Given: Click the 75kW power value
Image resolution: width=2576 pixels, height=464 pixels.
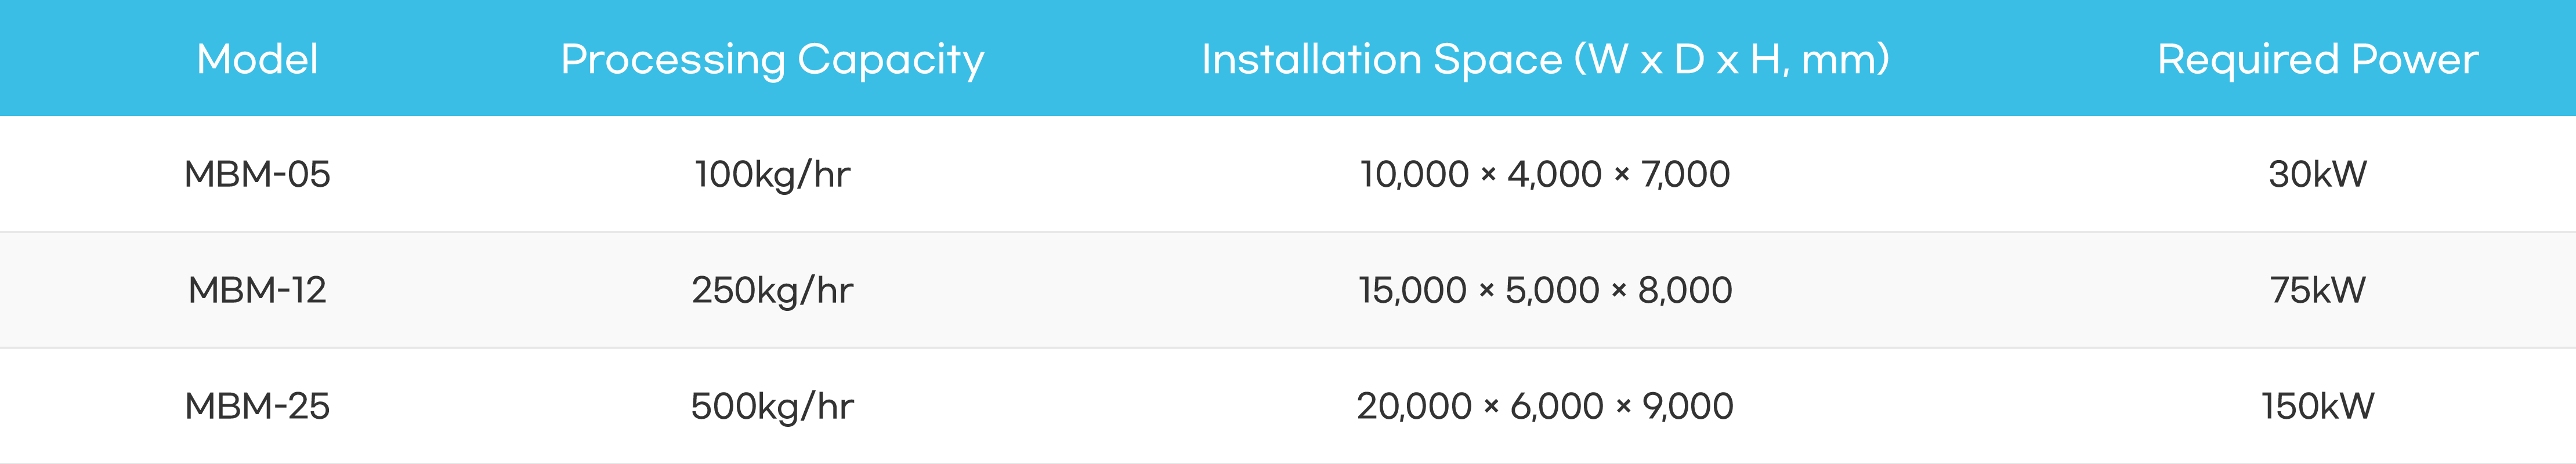Looking at the screenshot, I should (2317, 290).
